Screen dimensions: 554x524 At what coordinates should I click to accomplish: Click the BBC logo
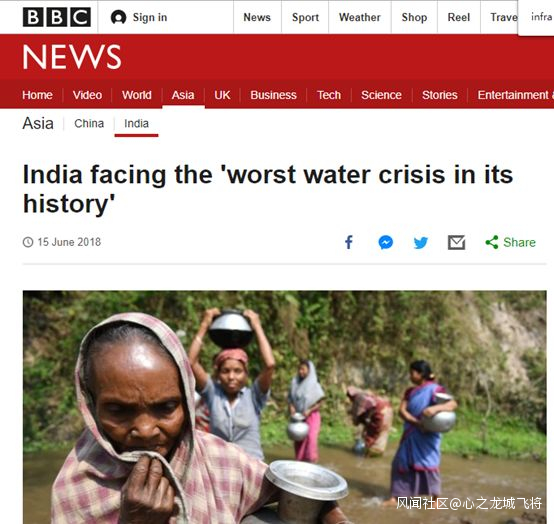click(57, 17)
